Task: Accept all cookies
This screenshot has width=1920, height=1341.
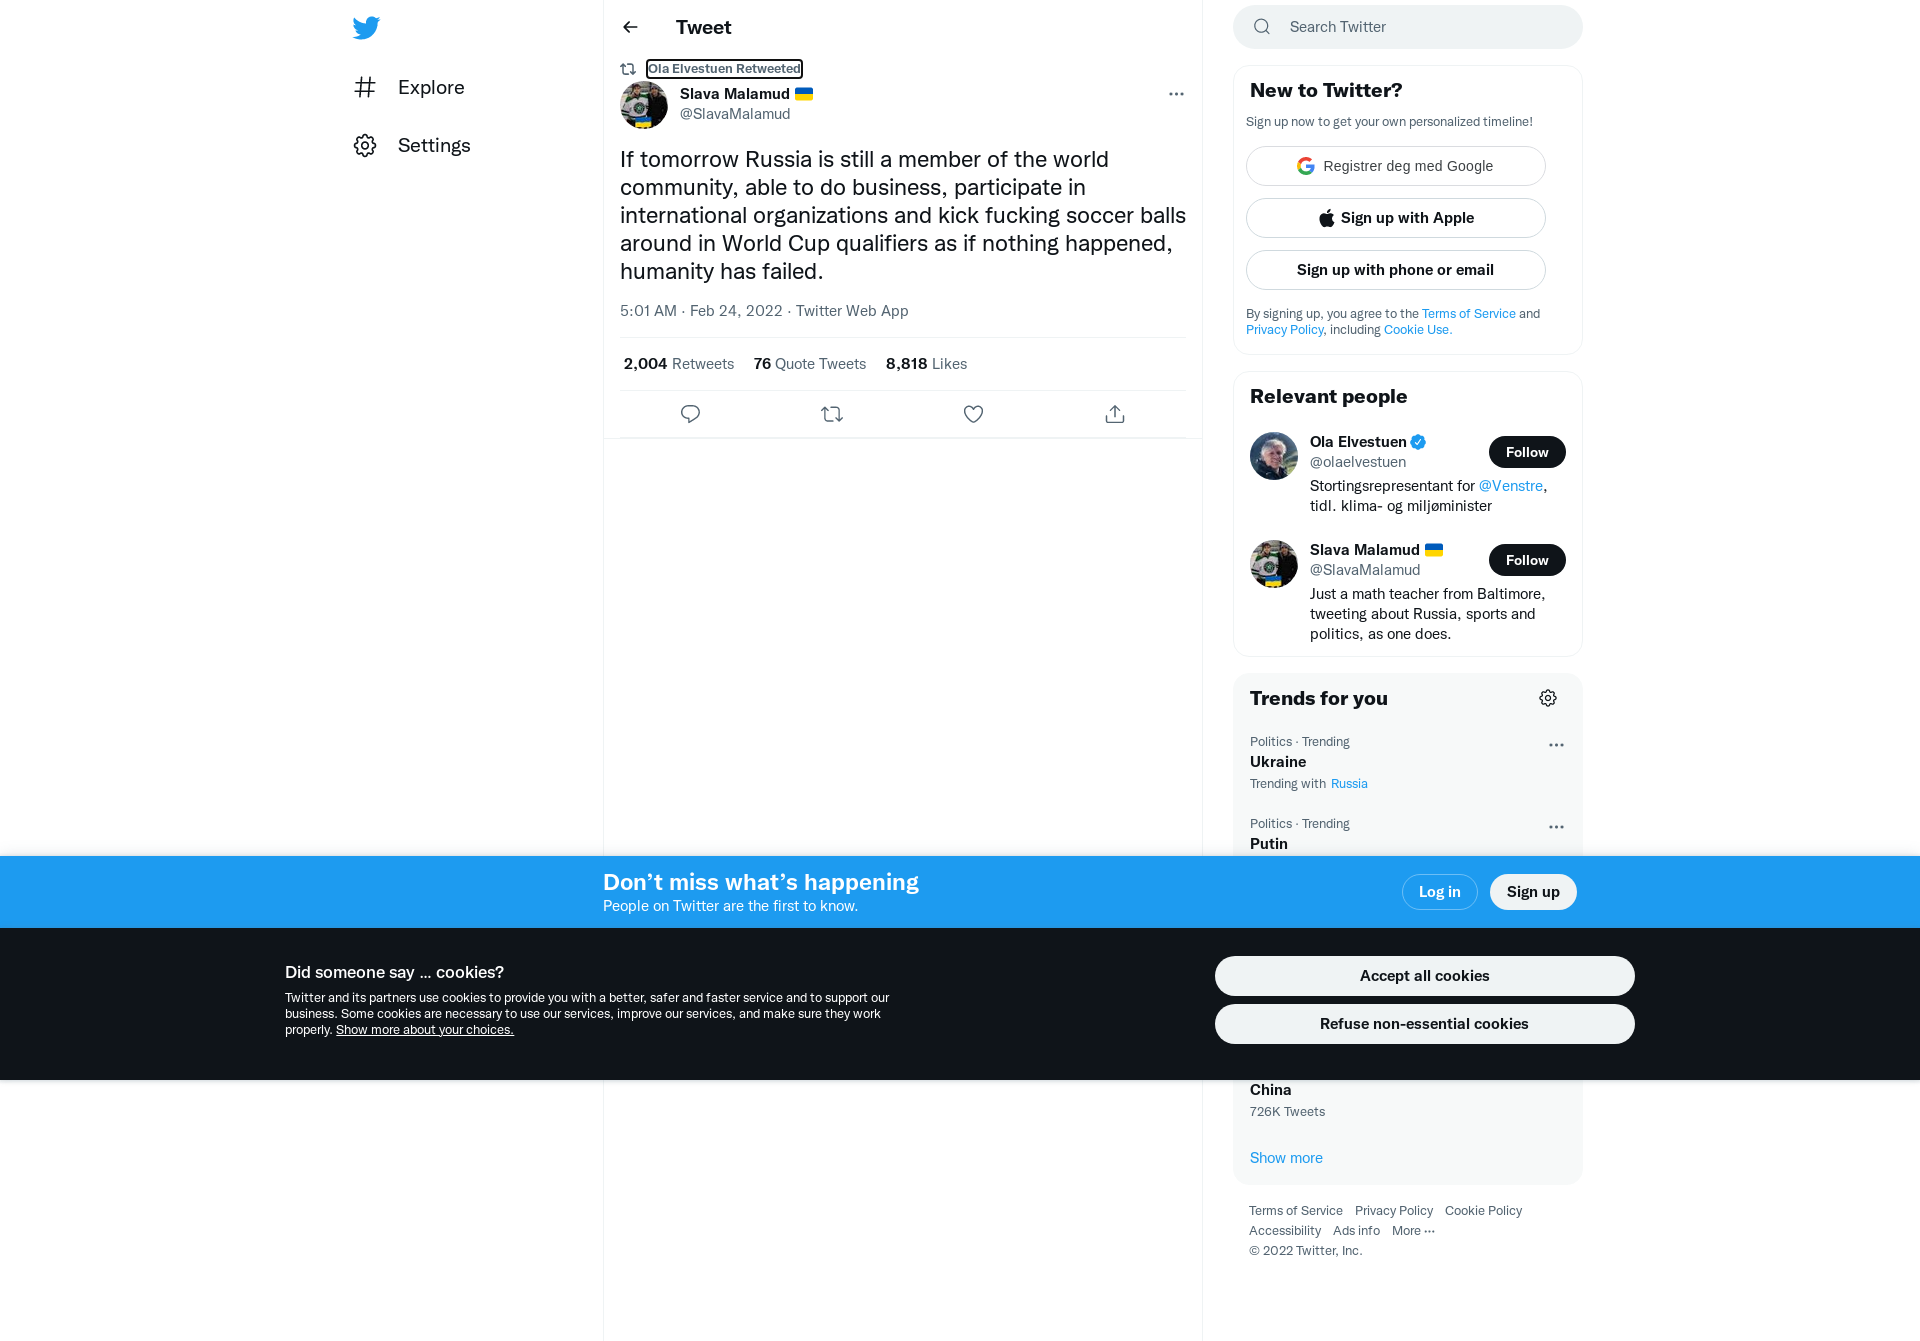Action: coord(1424,976)
